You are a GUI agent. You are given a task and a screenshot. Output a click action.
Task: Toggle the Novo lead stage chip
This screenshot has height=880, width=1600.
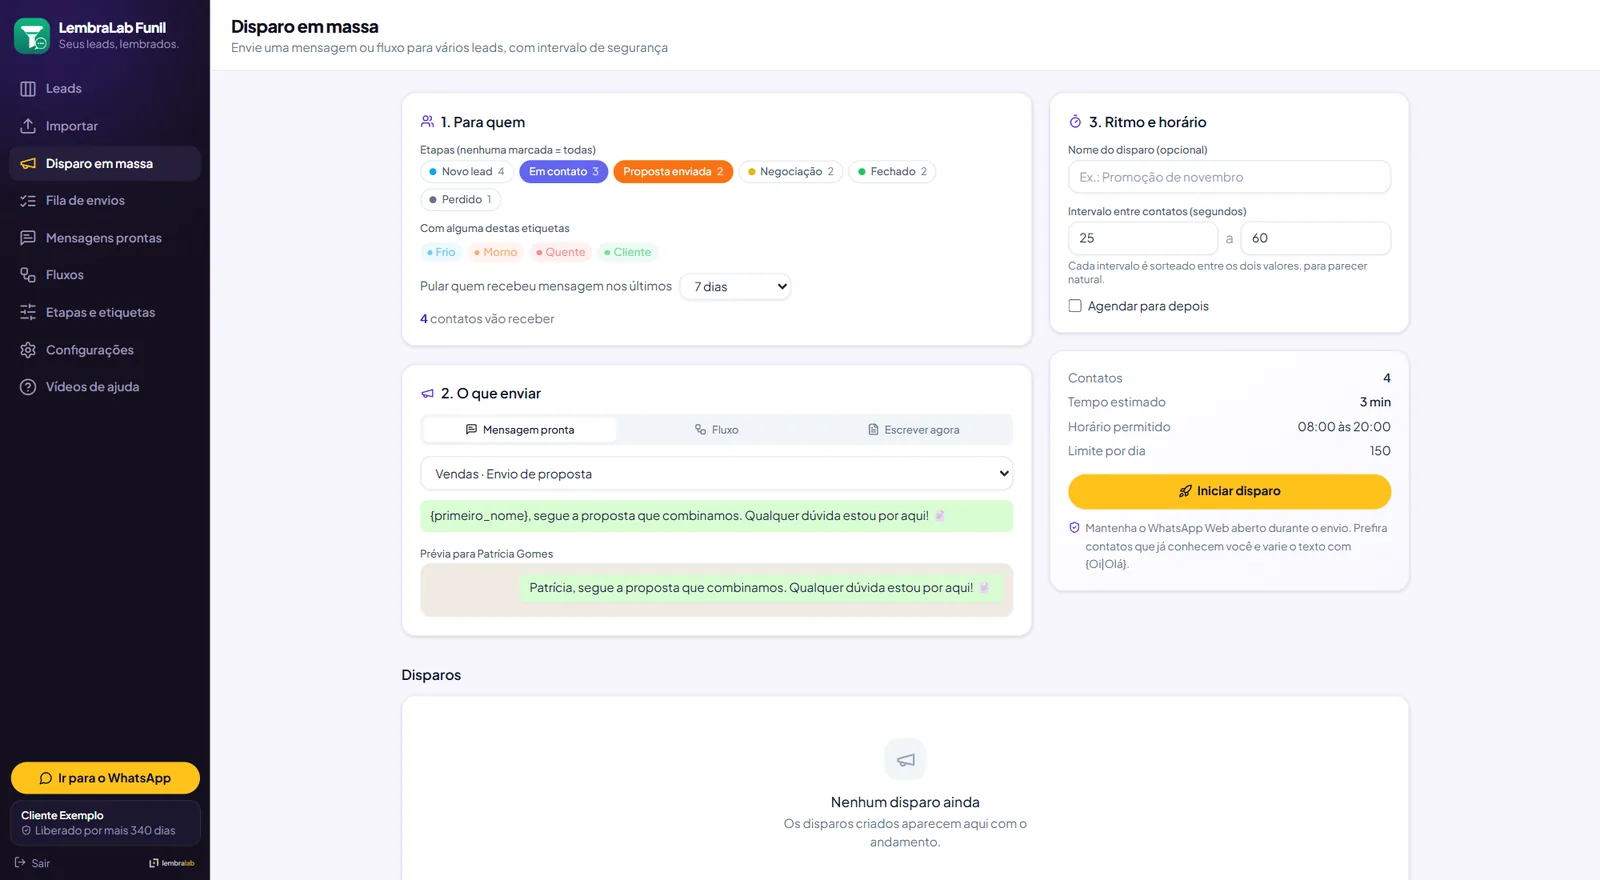coord(467,172)
